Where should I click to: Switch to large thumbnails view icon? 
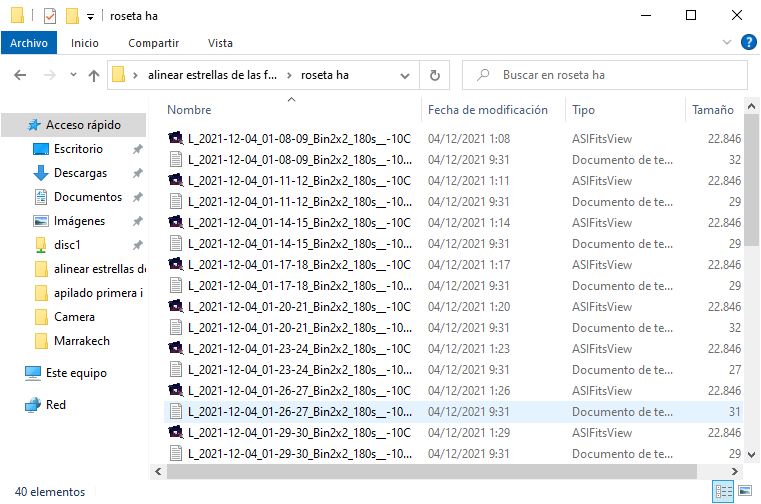click(745, 491)
